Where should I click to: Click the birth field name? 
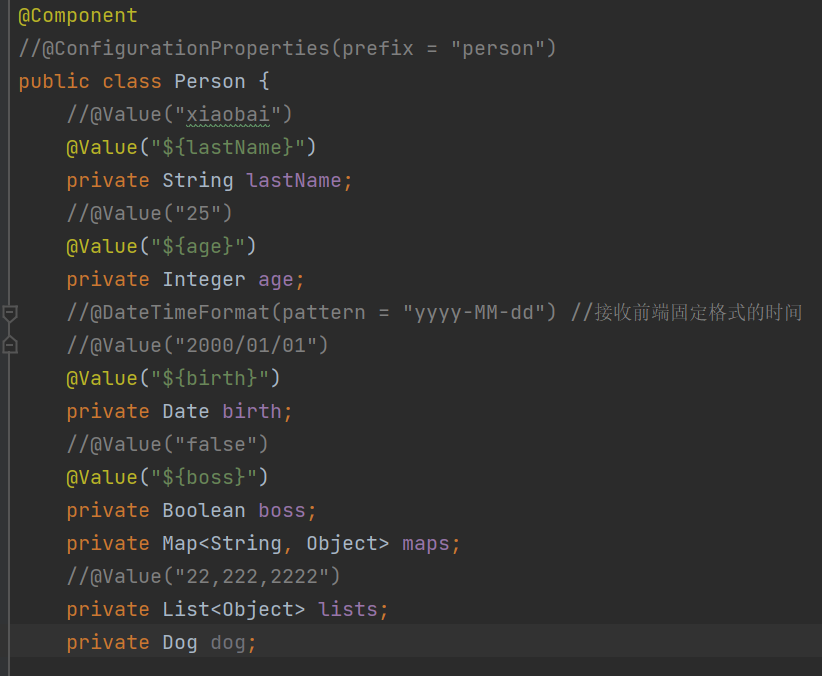252,412
